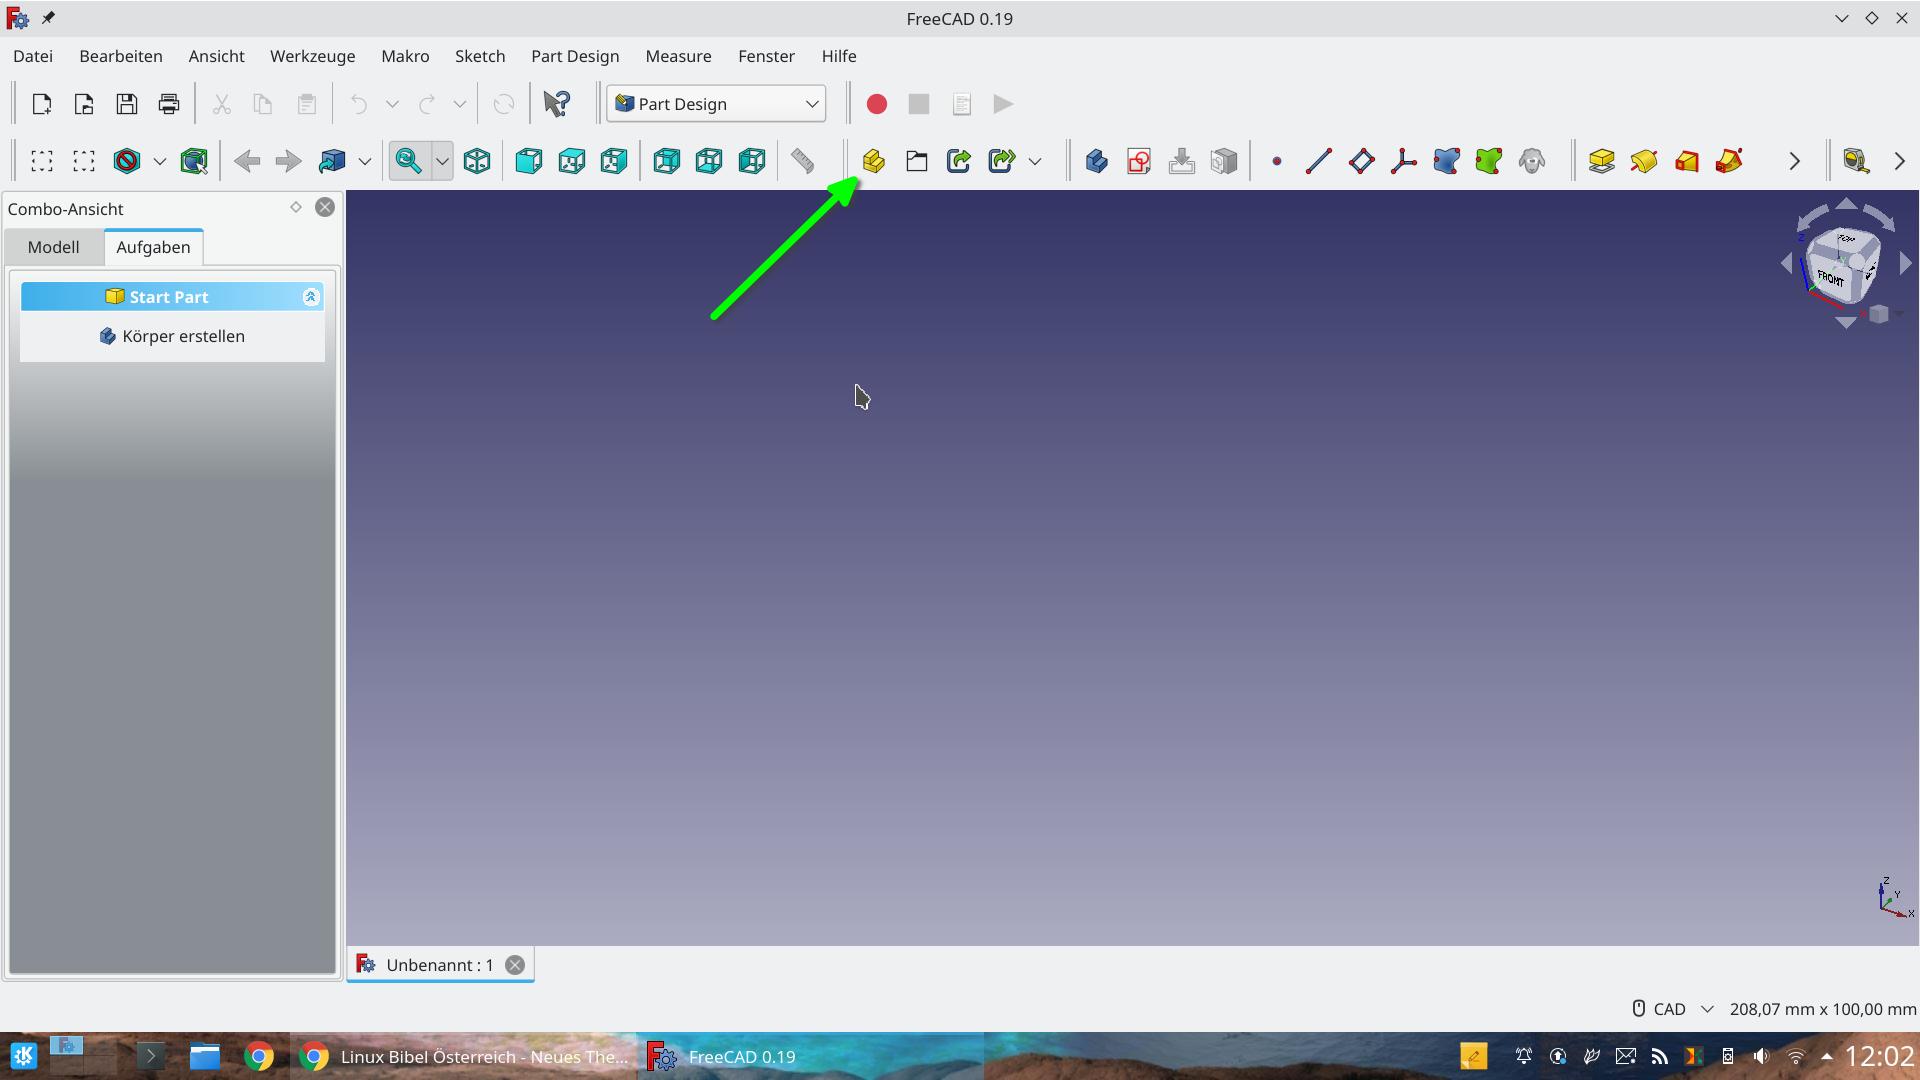Start recording a macro
Image resolution: width=1920 pixels, height=1080 pixels.
(877, 103)
